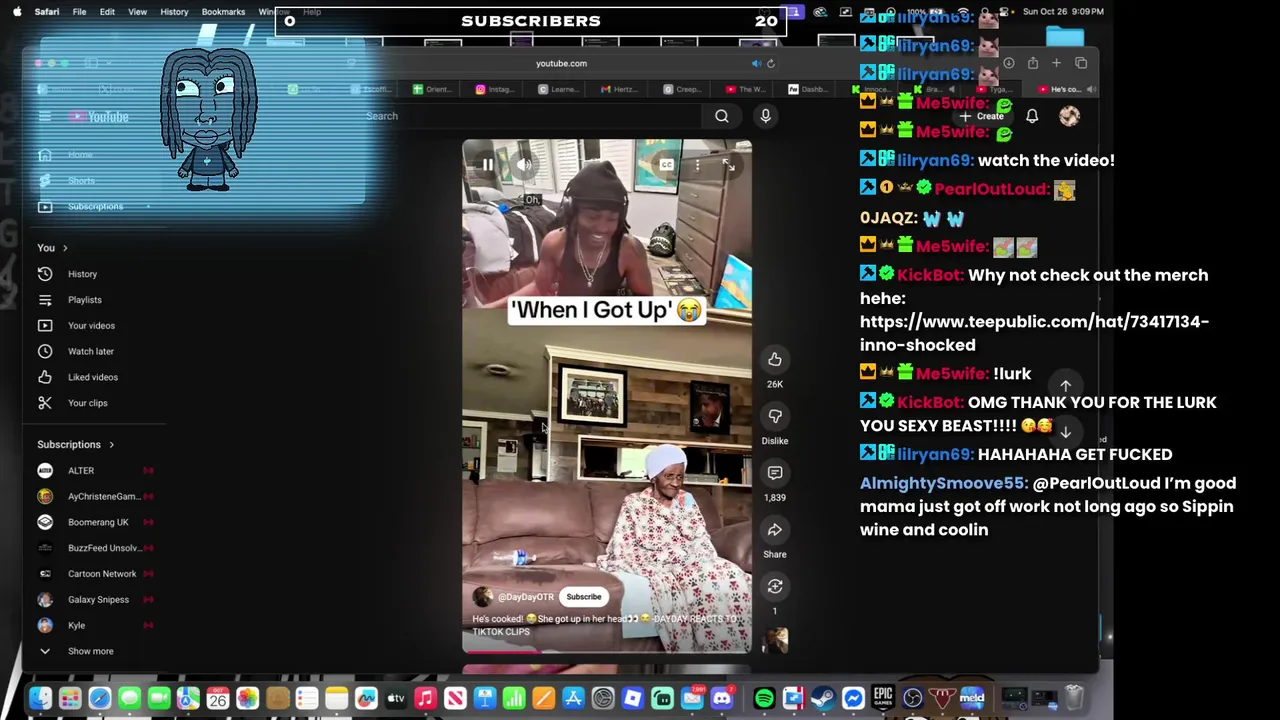Open Epic Games launcher in Dock
The height and width of the screenshot is (720, 1280).
coord(882,698)
